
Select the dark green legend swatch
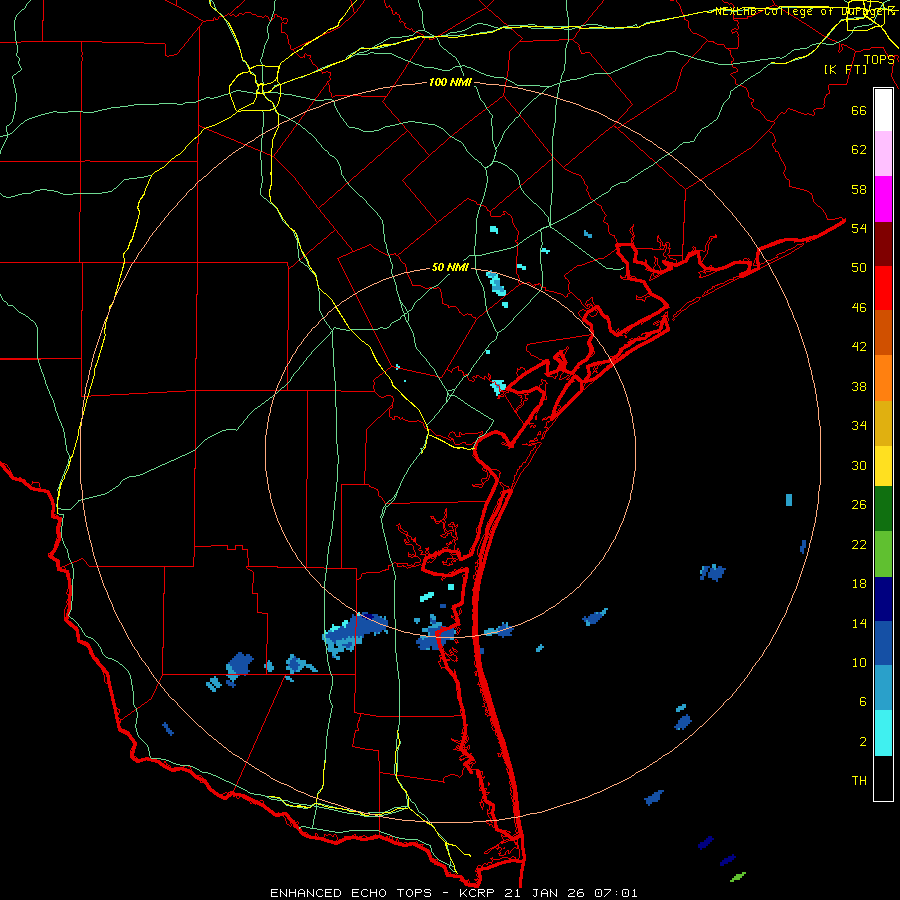click(883, 509)
